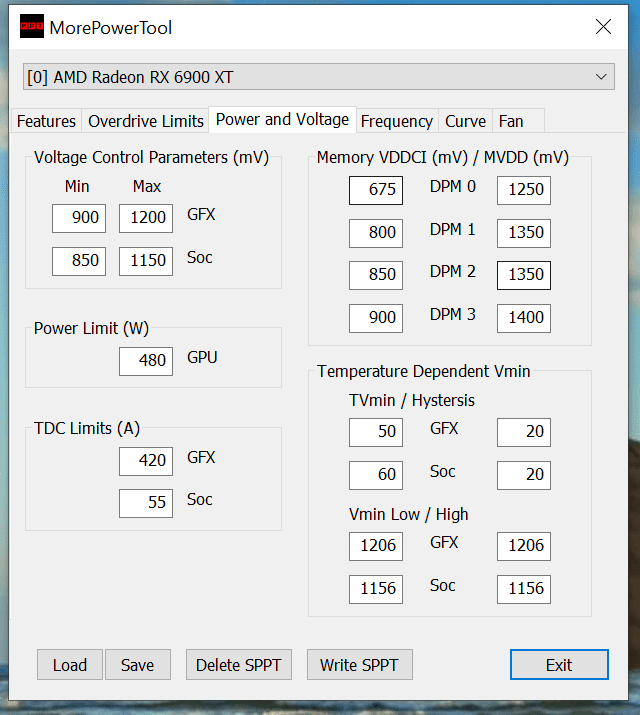
Task: Click the 'Voltage Control Parameters (mV)' label
Action: click(x=151, y=158)
